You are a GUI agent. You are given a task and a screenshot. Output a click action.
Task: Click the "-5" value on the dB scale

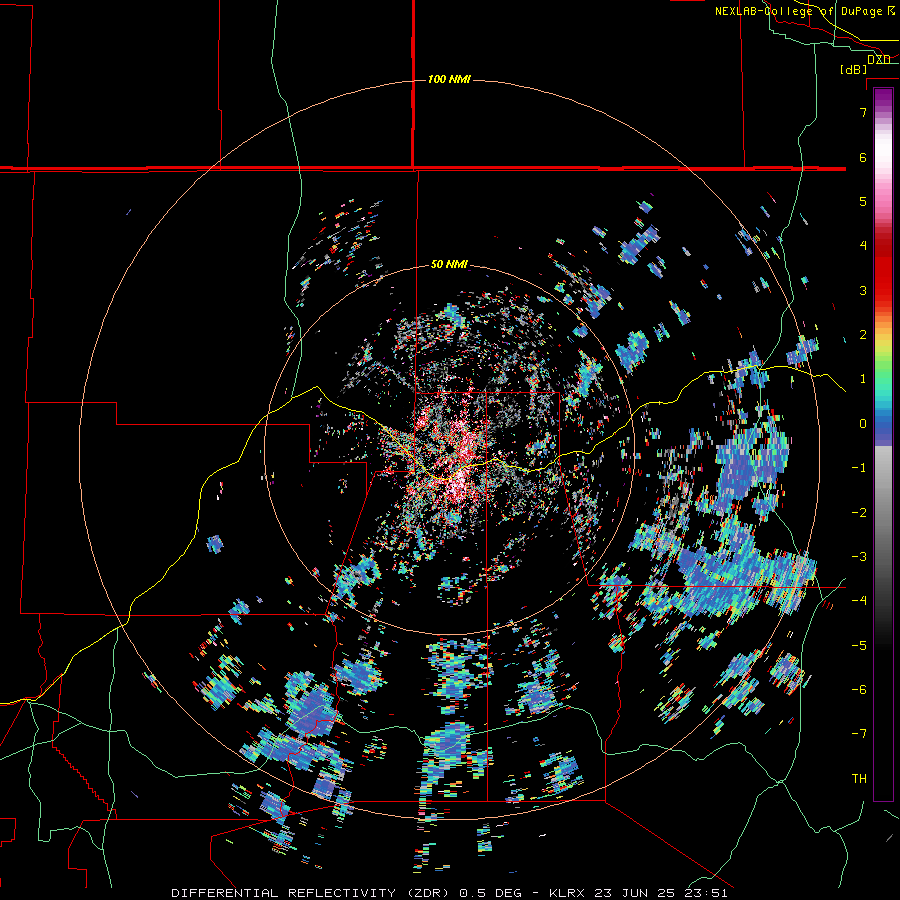(x=859, y=646)
